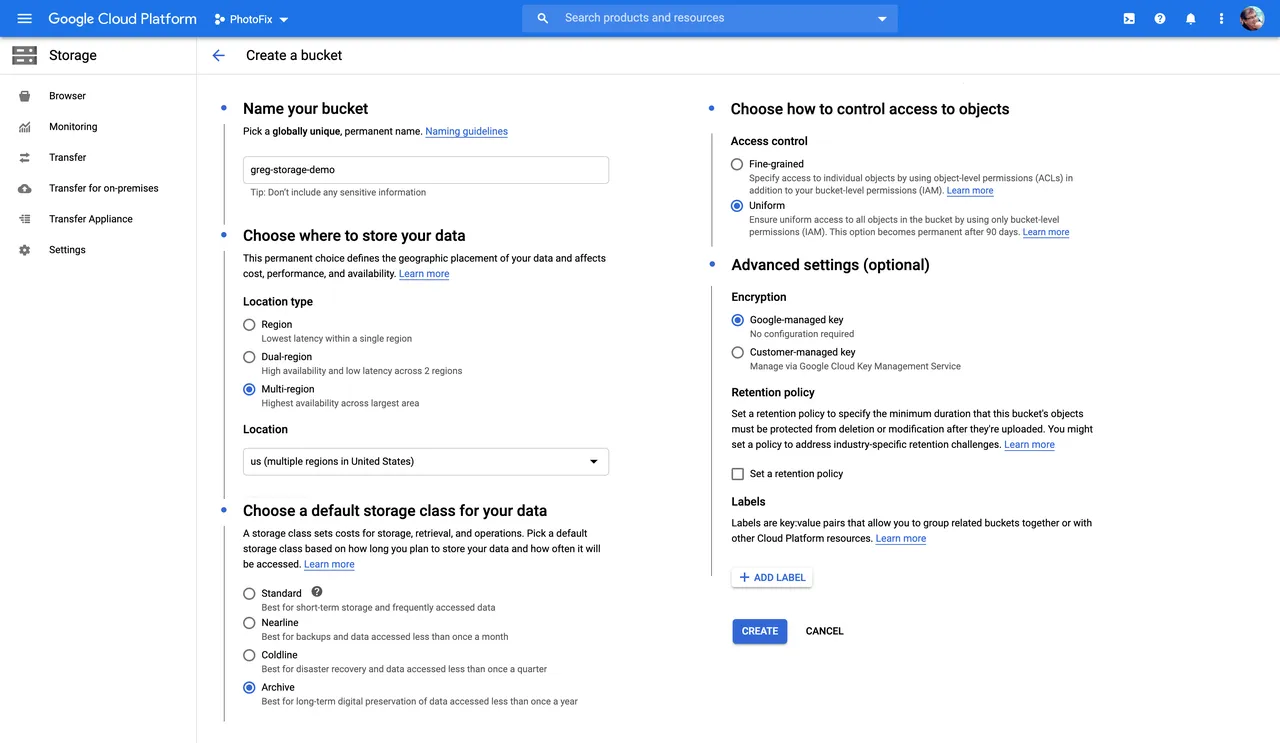Click the bucket name field greg-storage-demo
Viewport: 1280px width, 743px height.
pyautogui.click(x=426, y=170)
